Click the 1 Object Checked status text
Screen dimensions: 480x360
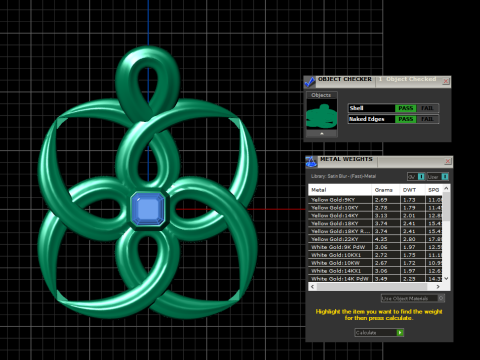point(408,79)
